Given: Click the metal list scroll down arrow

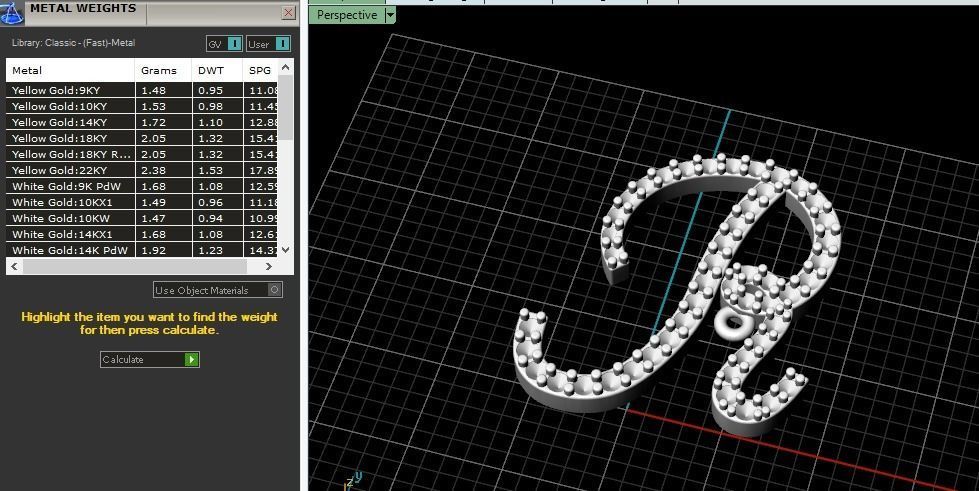Looking at the screenshot, I should pyautogui.click(x=285, y=249).
